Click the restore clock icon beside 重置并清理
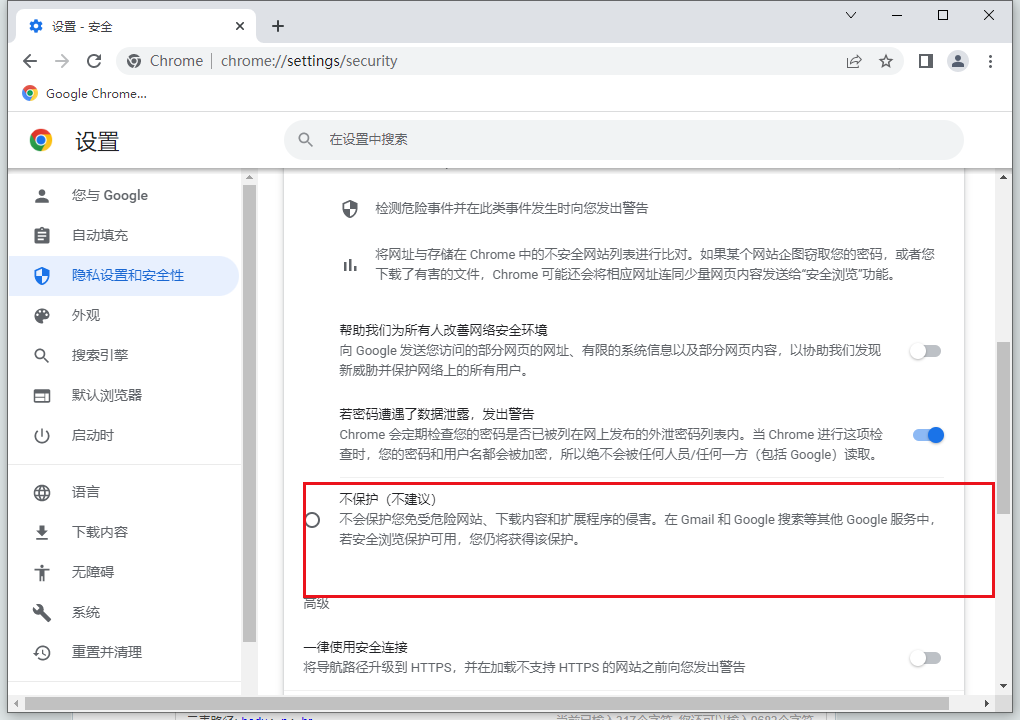The height and width of the screenshot is (720, 1020). tap(42, 652)
